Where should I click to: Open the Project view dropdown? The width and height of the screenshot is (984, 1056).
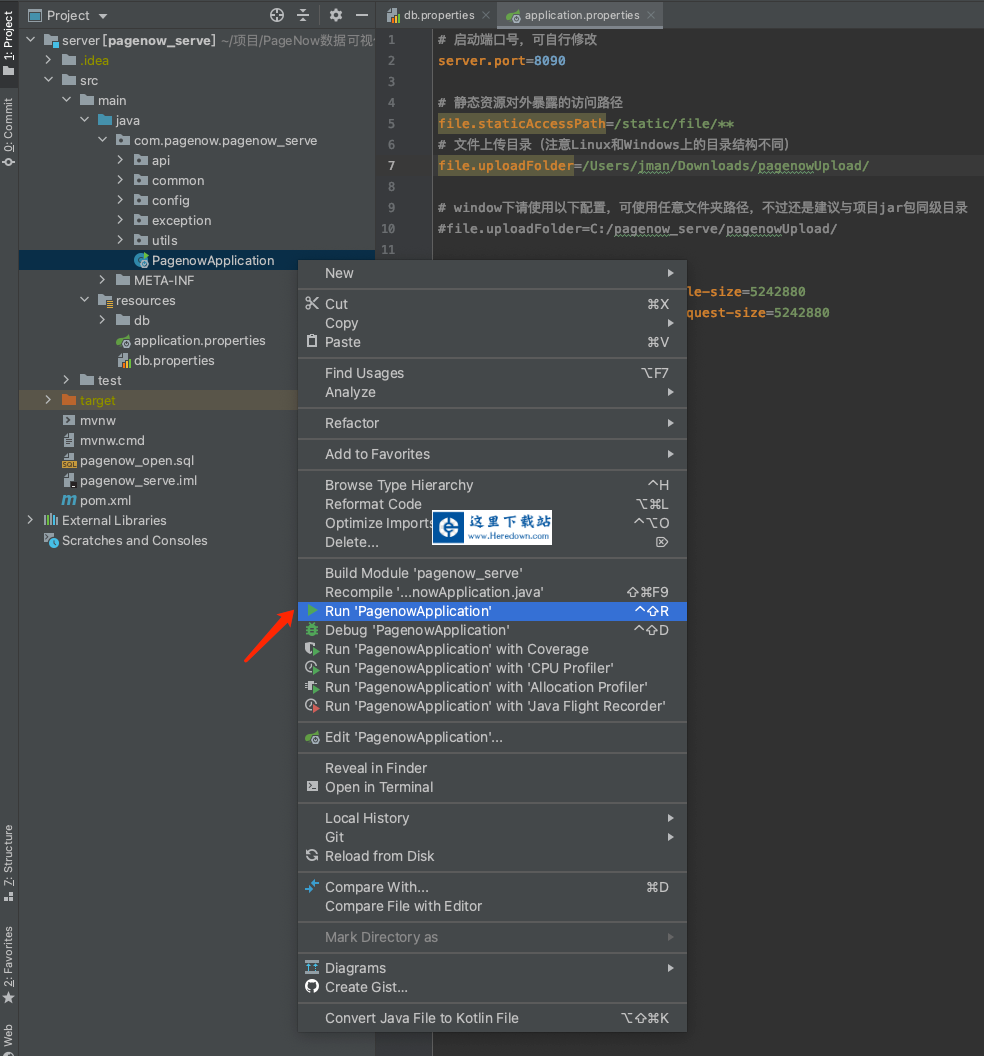click(104, 16)
